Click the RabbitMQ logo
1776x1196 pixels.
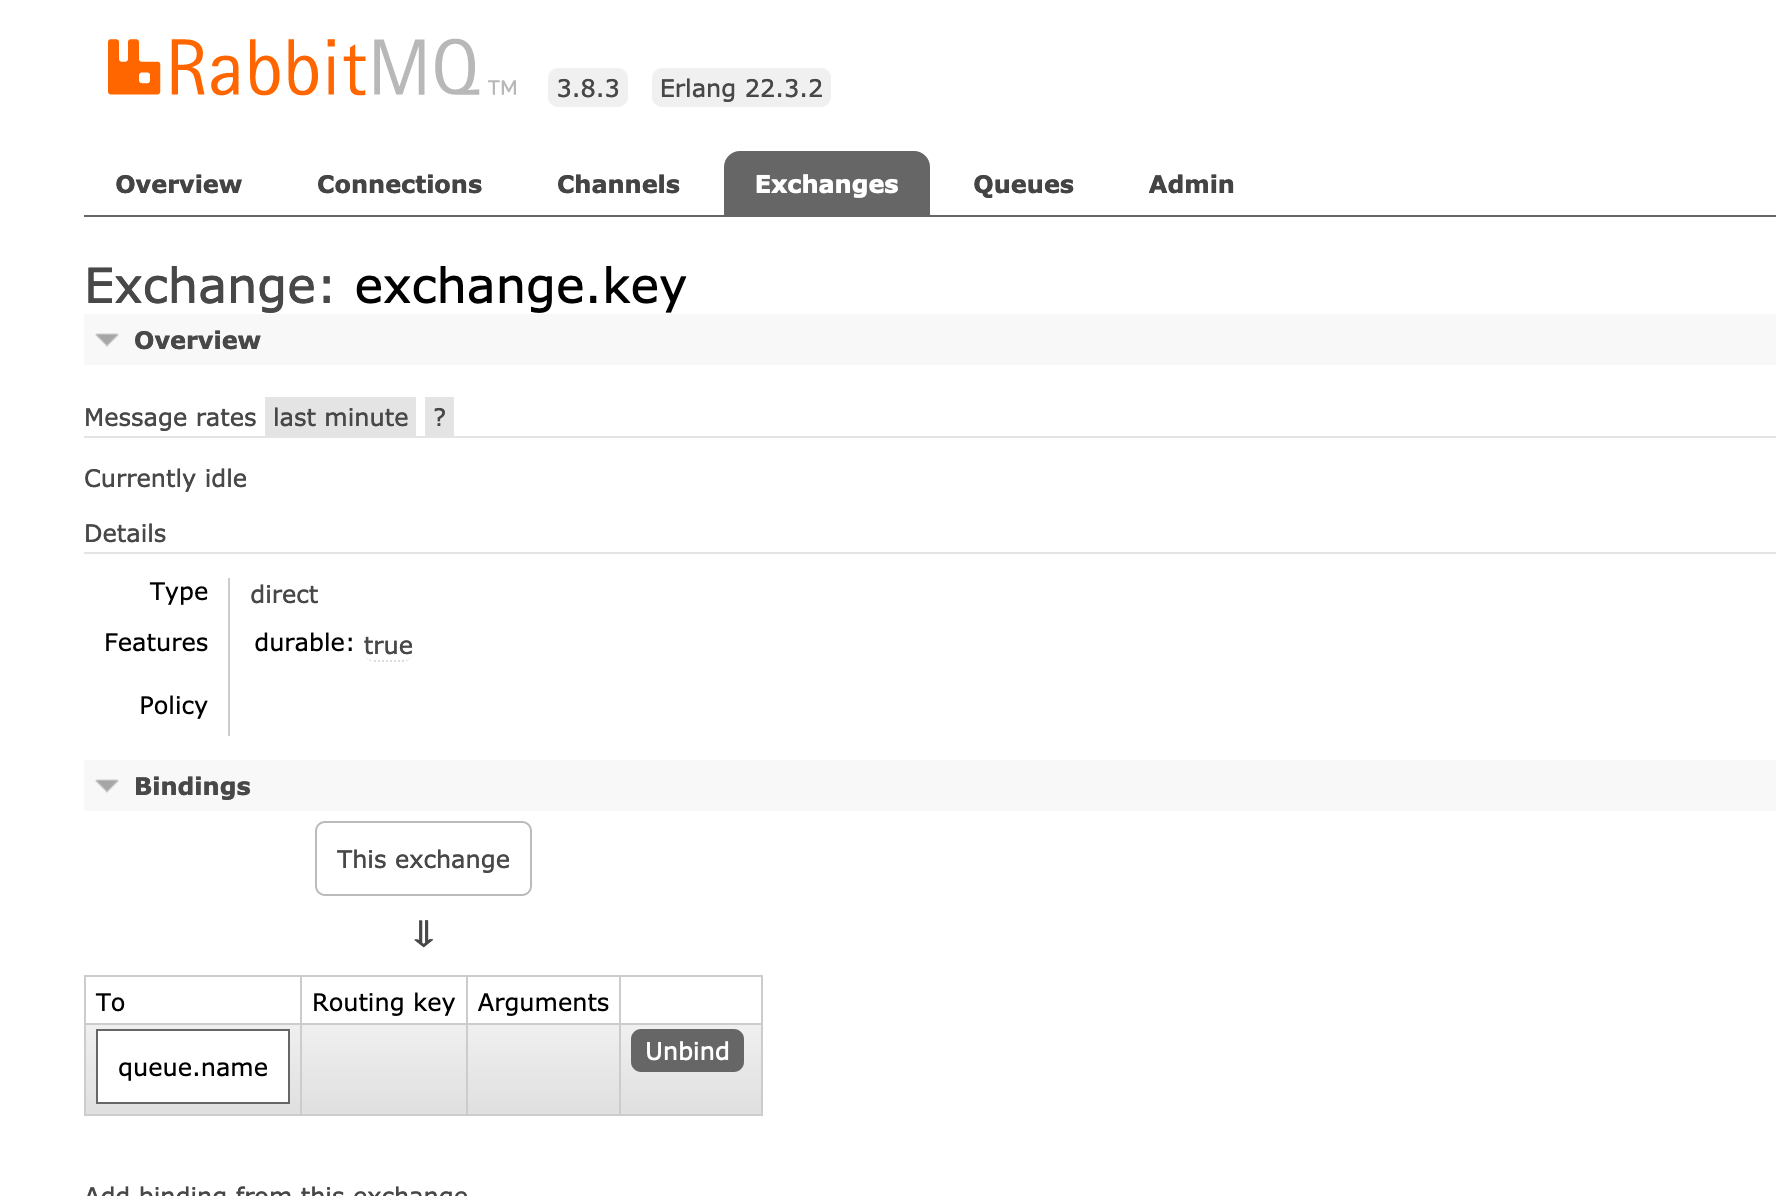300,70
